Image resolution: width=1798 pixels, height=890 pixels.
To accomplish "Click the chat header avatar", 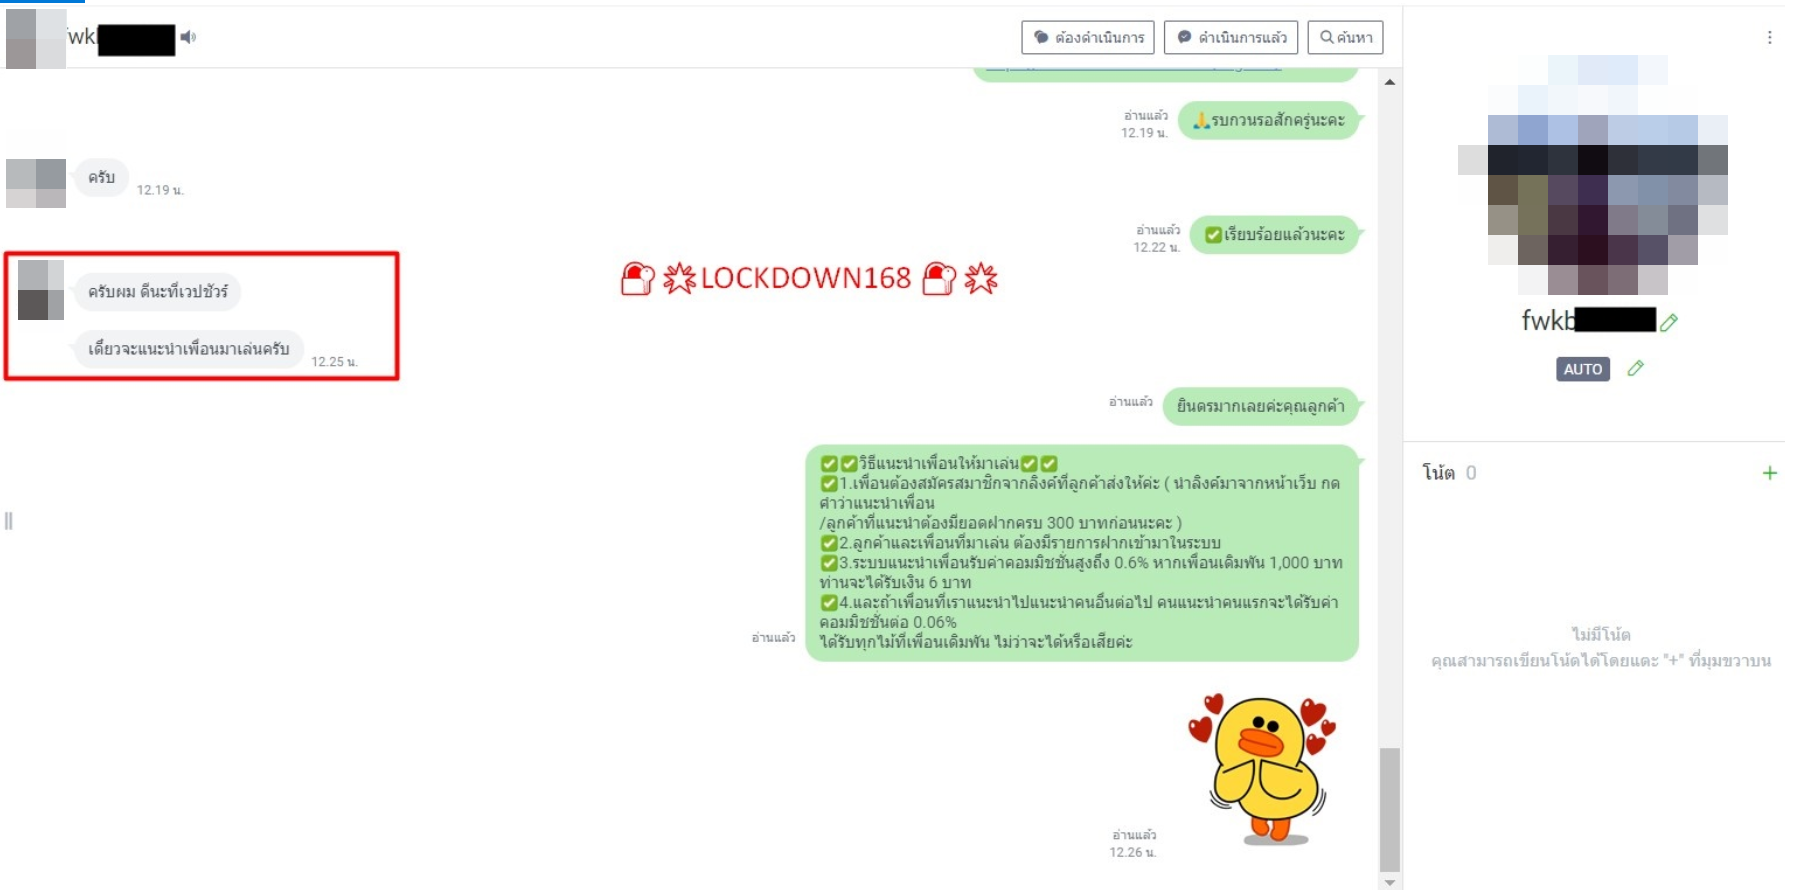I will point(36,38).
